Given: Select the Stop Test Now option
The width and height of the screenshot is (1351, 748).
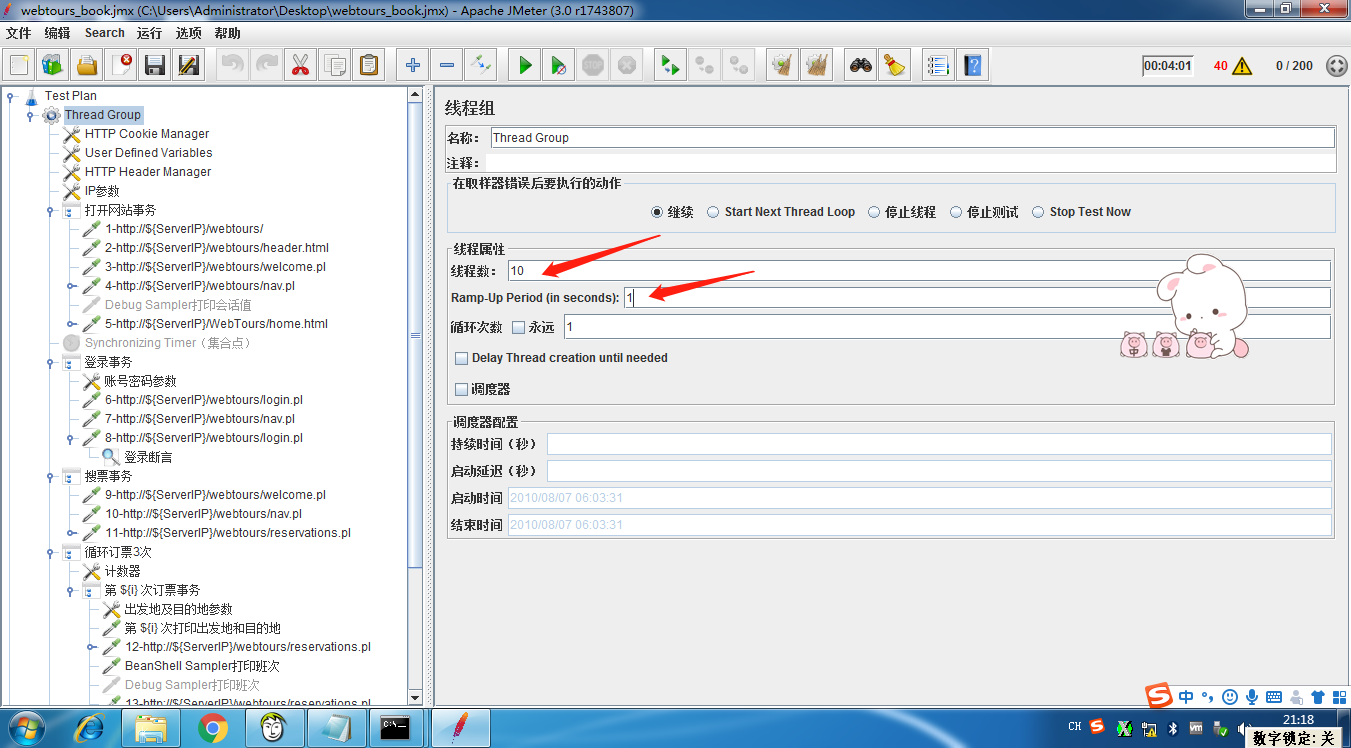Looking at the screenshot, I should tap(1038, 212).
